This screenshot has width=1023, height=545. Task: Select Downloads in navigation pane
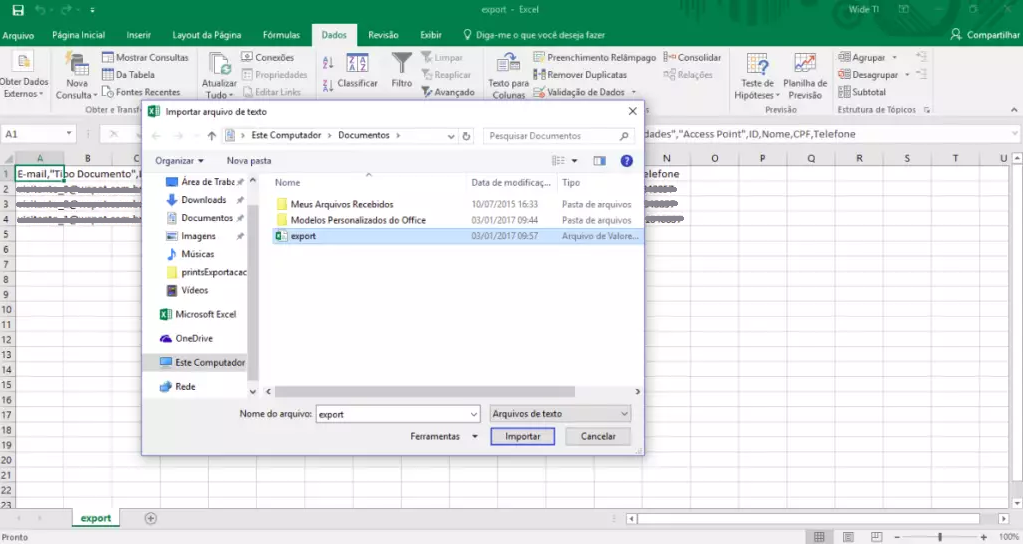[x=204, y=200]
